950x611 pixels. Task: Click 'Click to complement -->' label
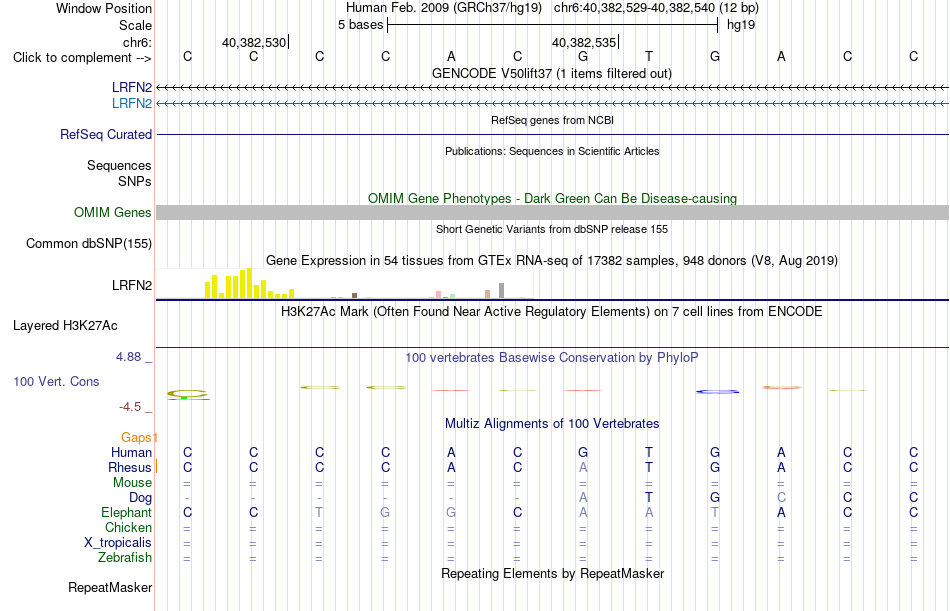(82, 58)
